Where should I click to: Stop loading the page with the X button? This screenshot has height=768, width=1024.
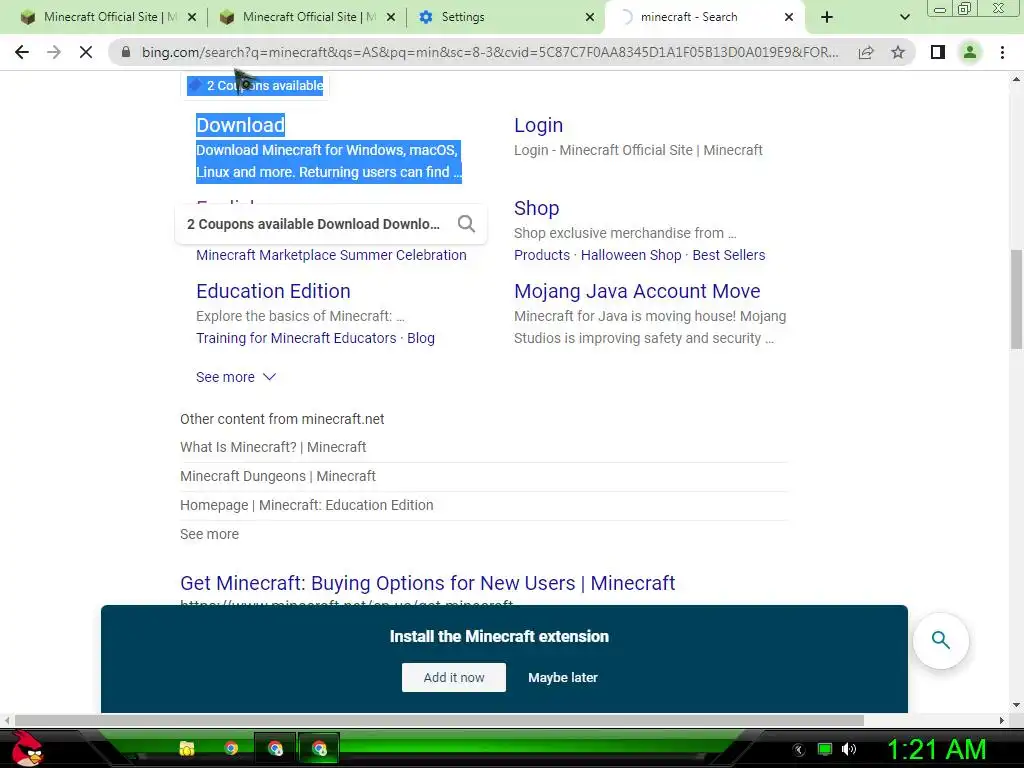(86, 52)
